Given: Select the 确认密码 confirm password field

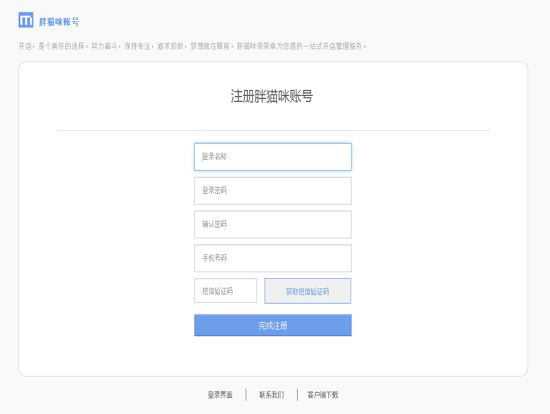Looking at the screenshot, I should (273, 225).
